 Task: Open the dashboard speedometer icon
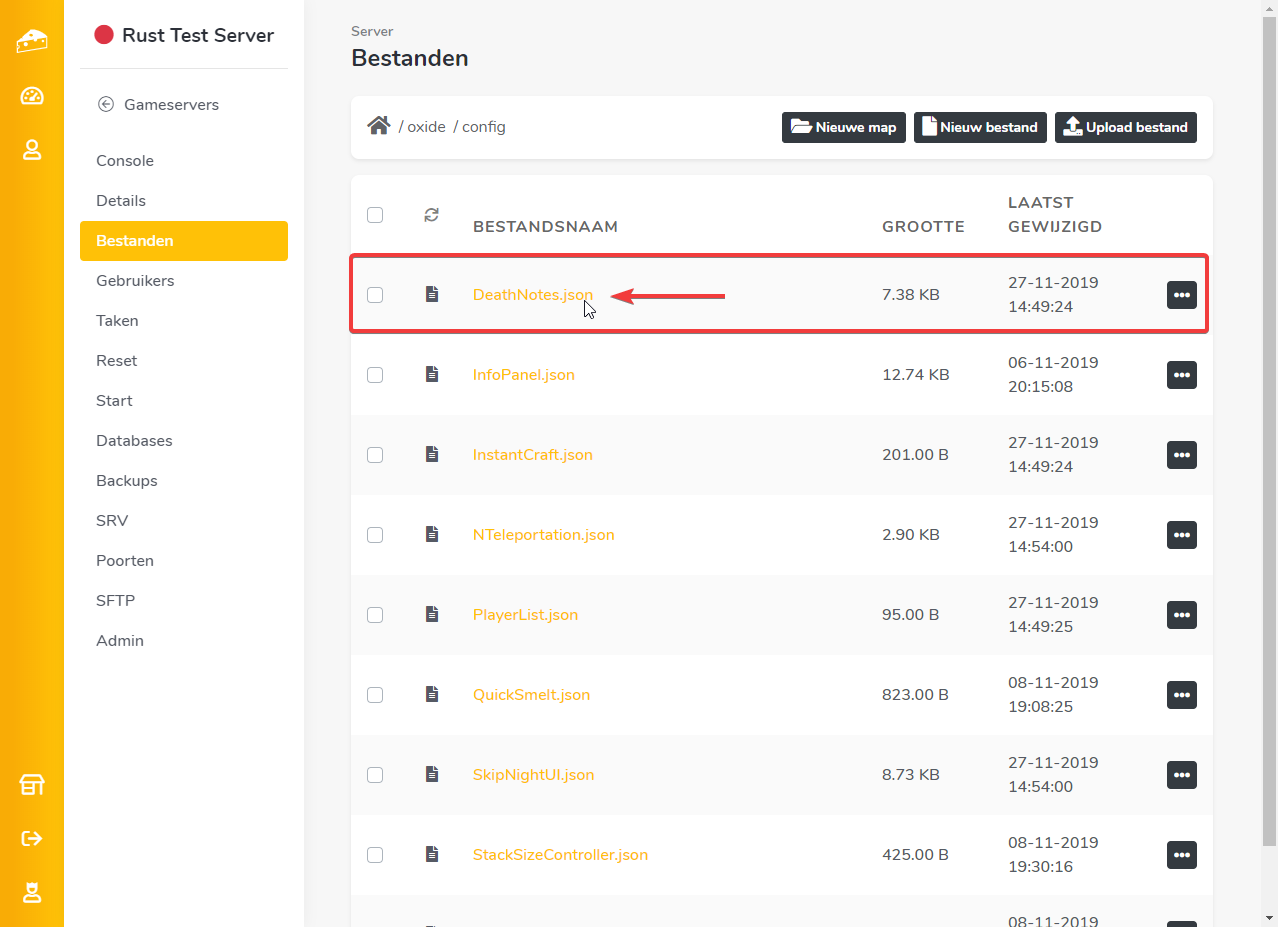tap(32, 96)
